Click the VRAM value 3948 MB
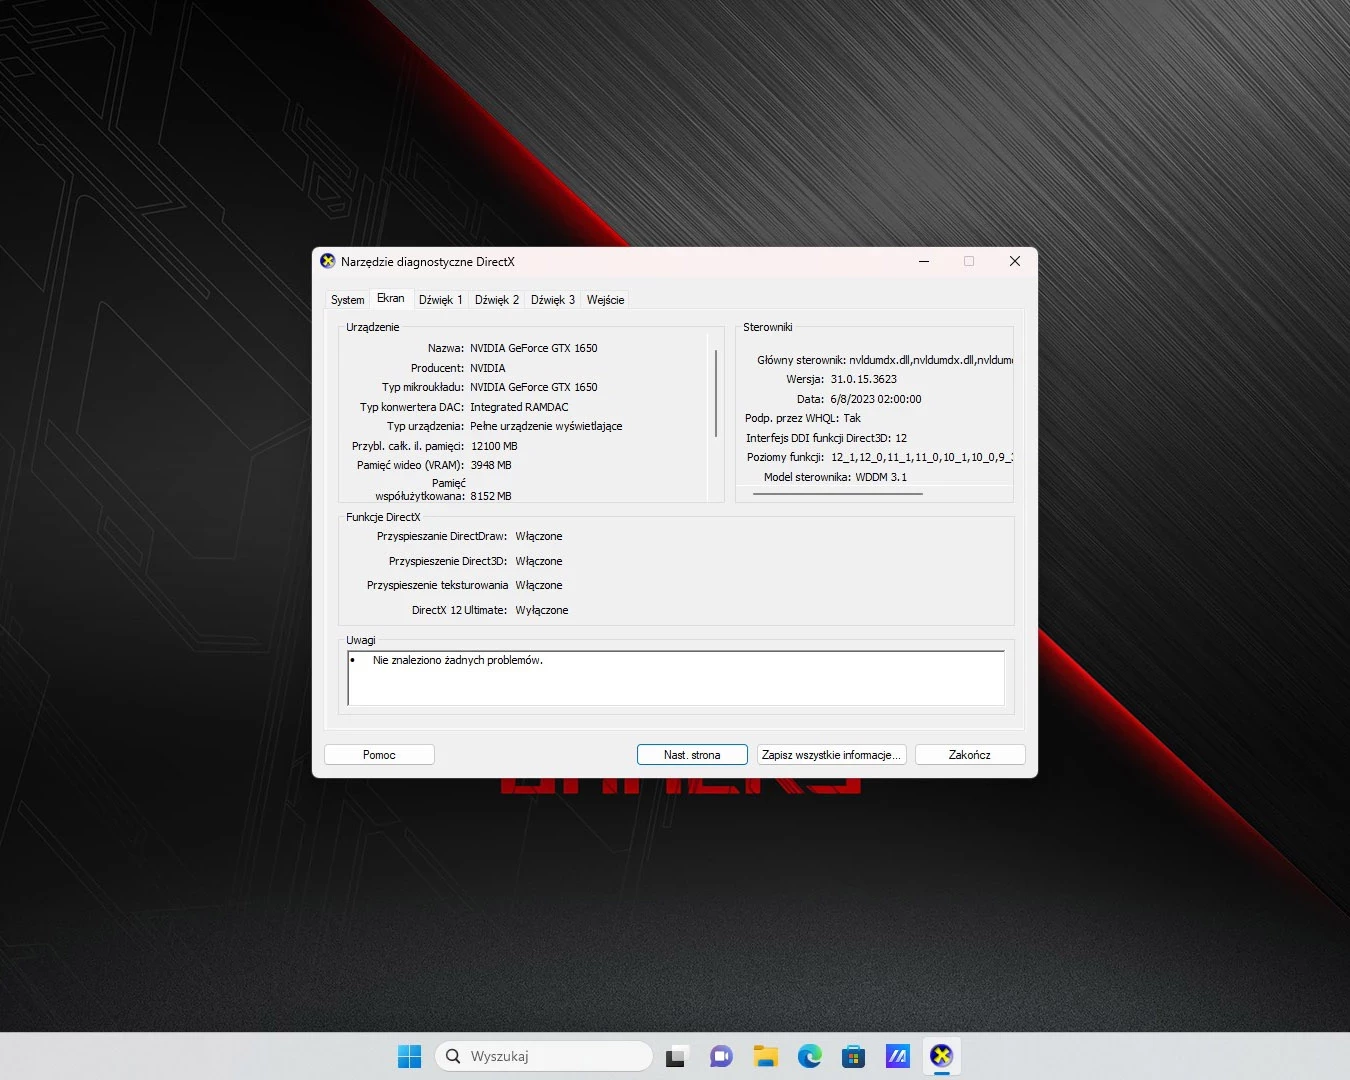This screenshot has height=1080, width=1350. (x=491, y=465)
